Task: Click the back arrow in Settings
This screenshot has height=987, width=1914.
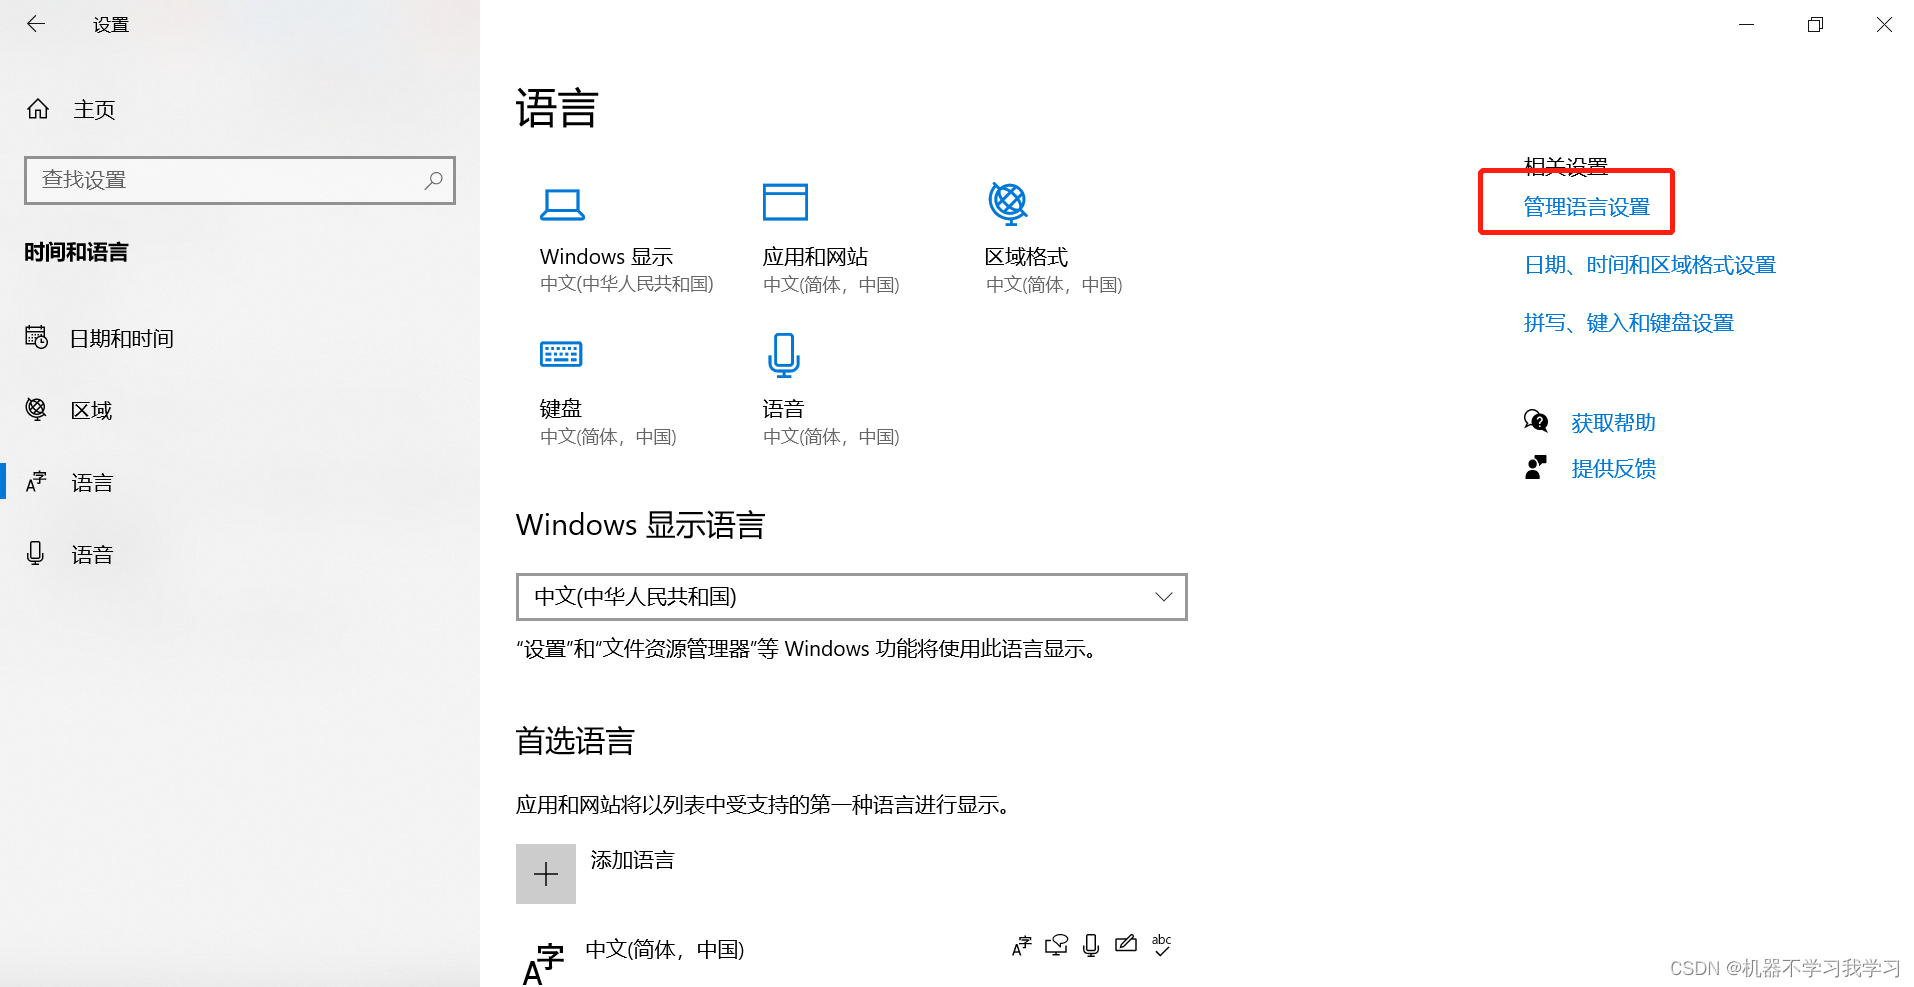Action: coord(36,24)
